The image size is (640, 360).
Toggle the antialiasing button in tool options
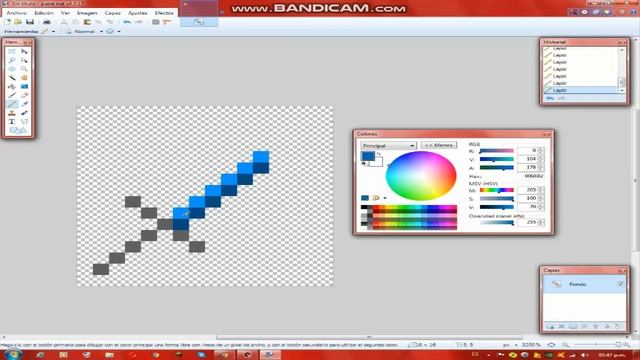pos(110,31)
